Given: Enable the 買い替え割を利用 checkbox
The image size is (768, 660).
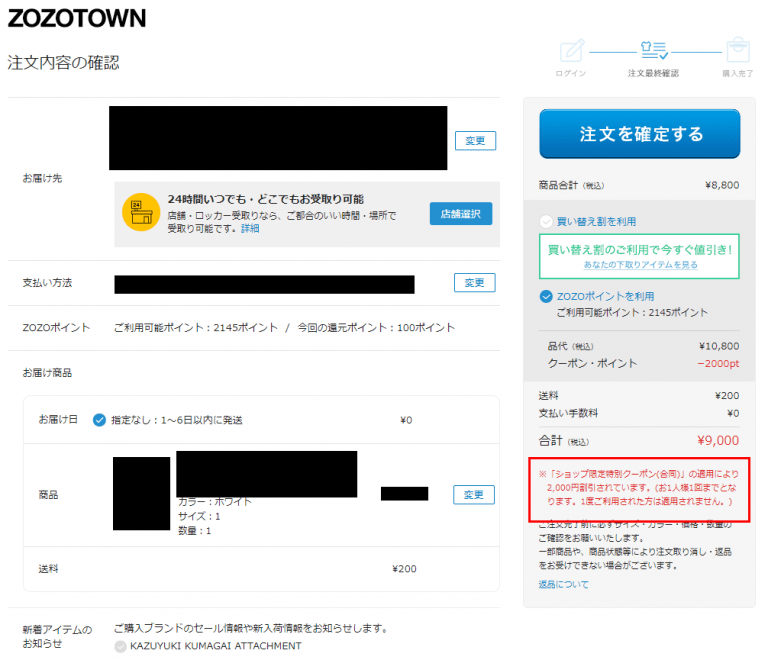Looking at the screenshot, I should pyautogui.click(x=546, y=222).
